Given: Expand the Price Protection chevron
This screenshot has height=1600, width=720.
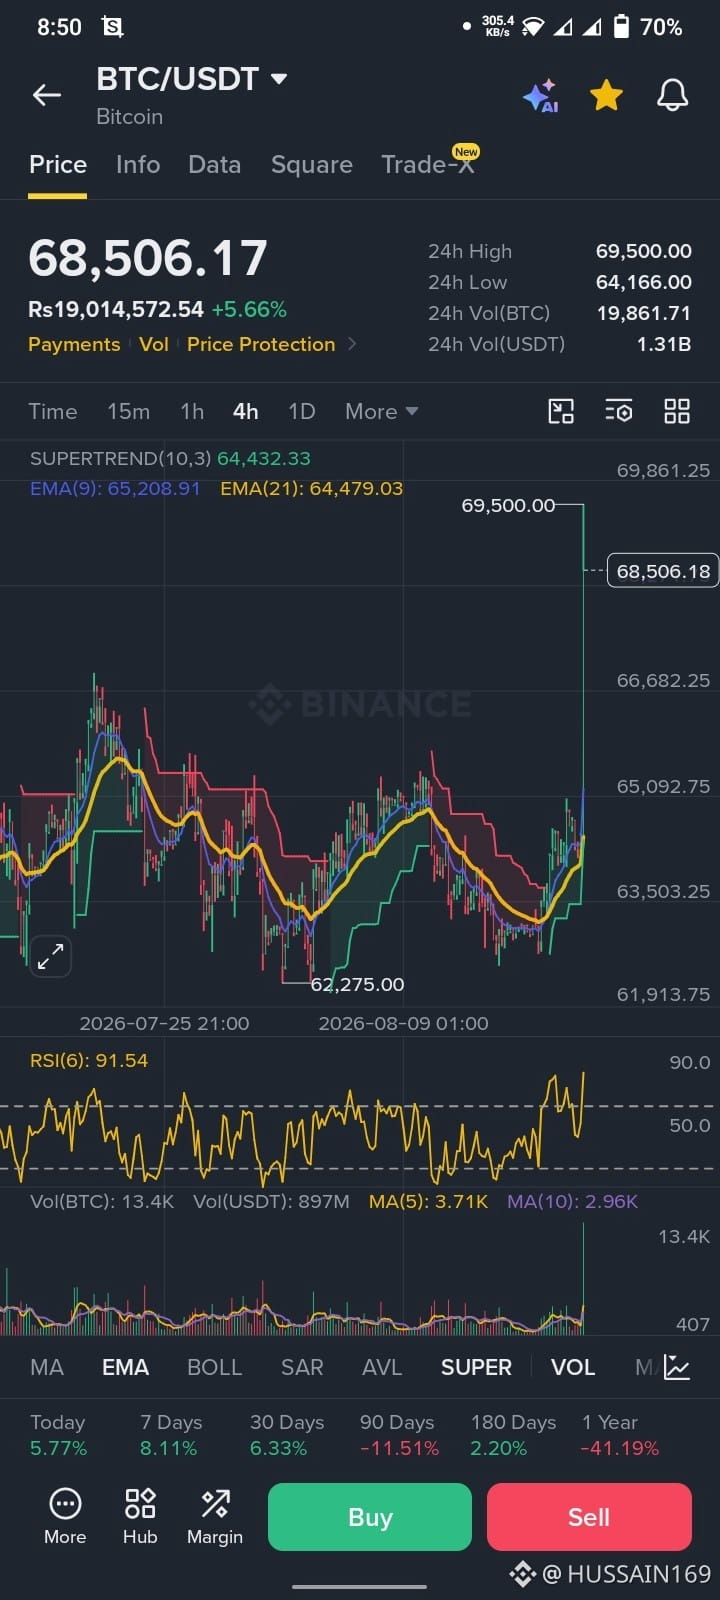Looking at the screenshot, I should coord(352,344).
